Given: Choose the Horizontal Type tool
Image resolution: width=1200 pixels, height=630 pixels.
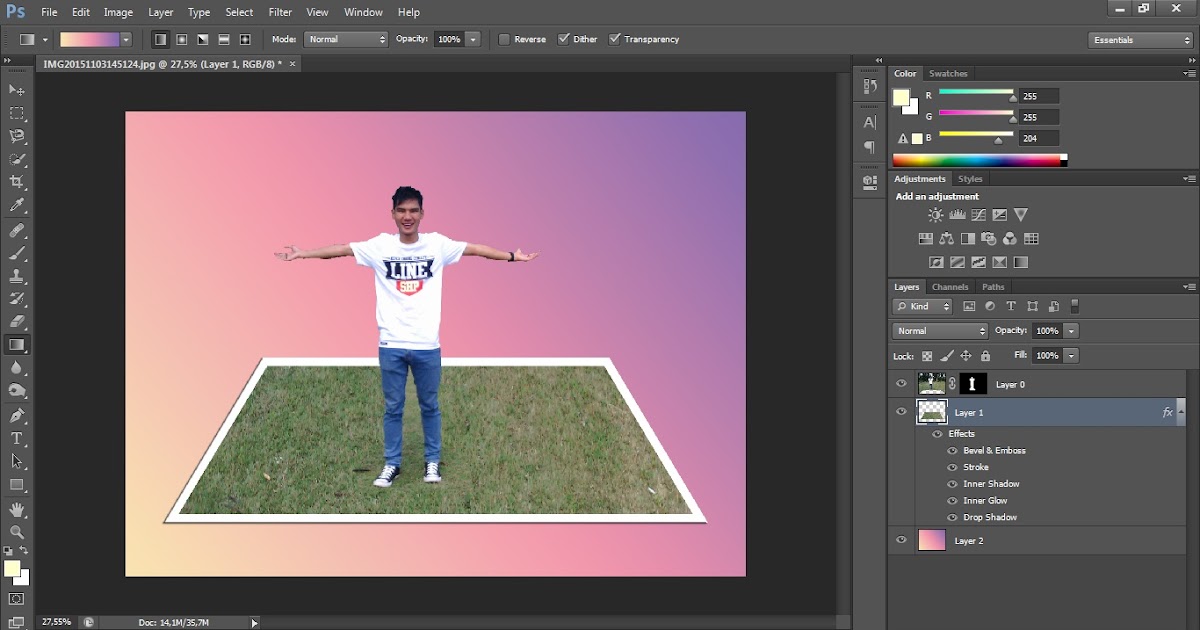Looking at the screenshot, I should (16, 437).
